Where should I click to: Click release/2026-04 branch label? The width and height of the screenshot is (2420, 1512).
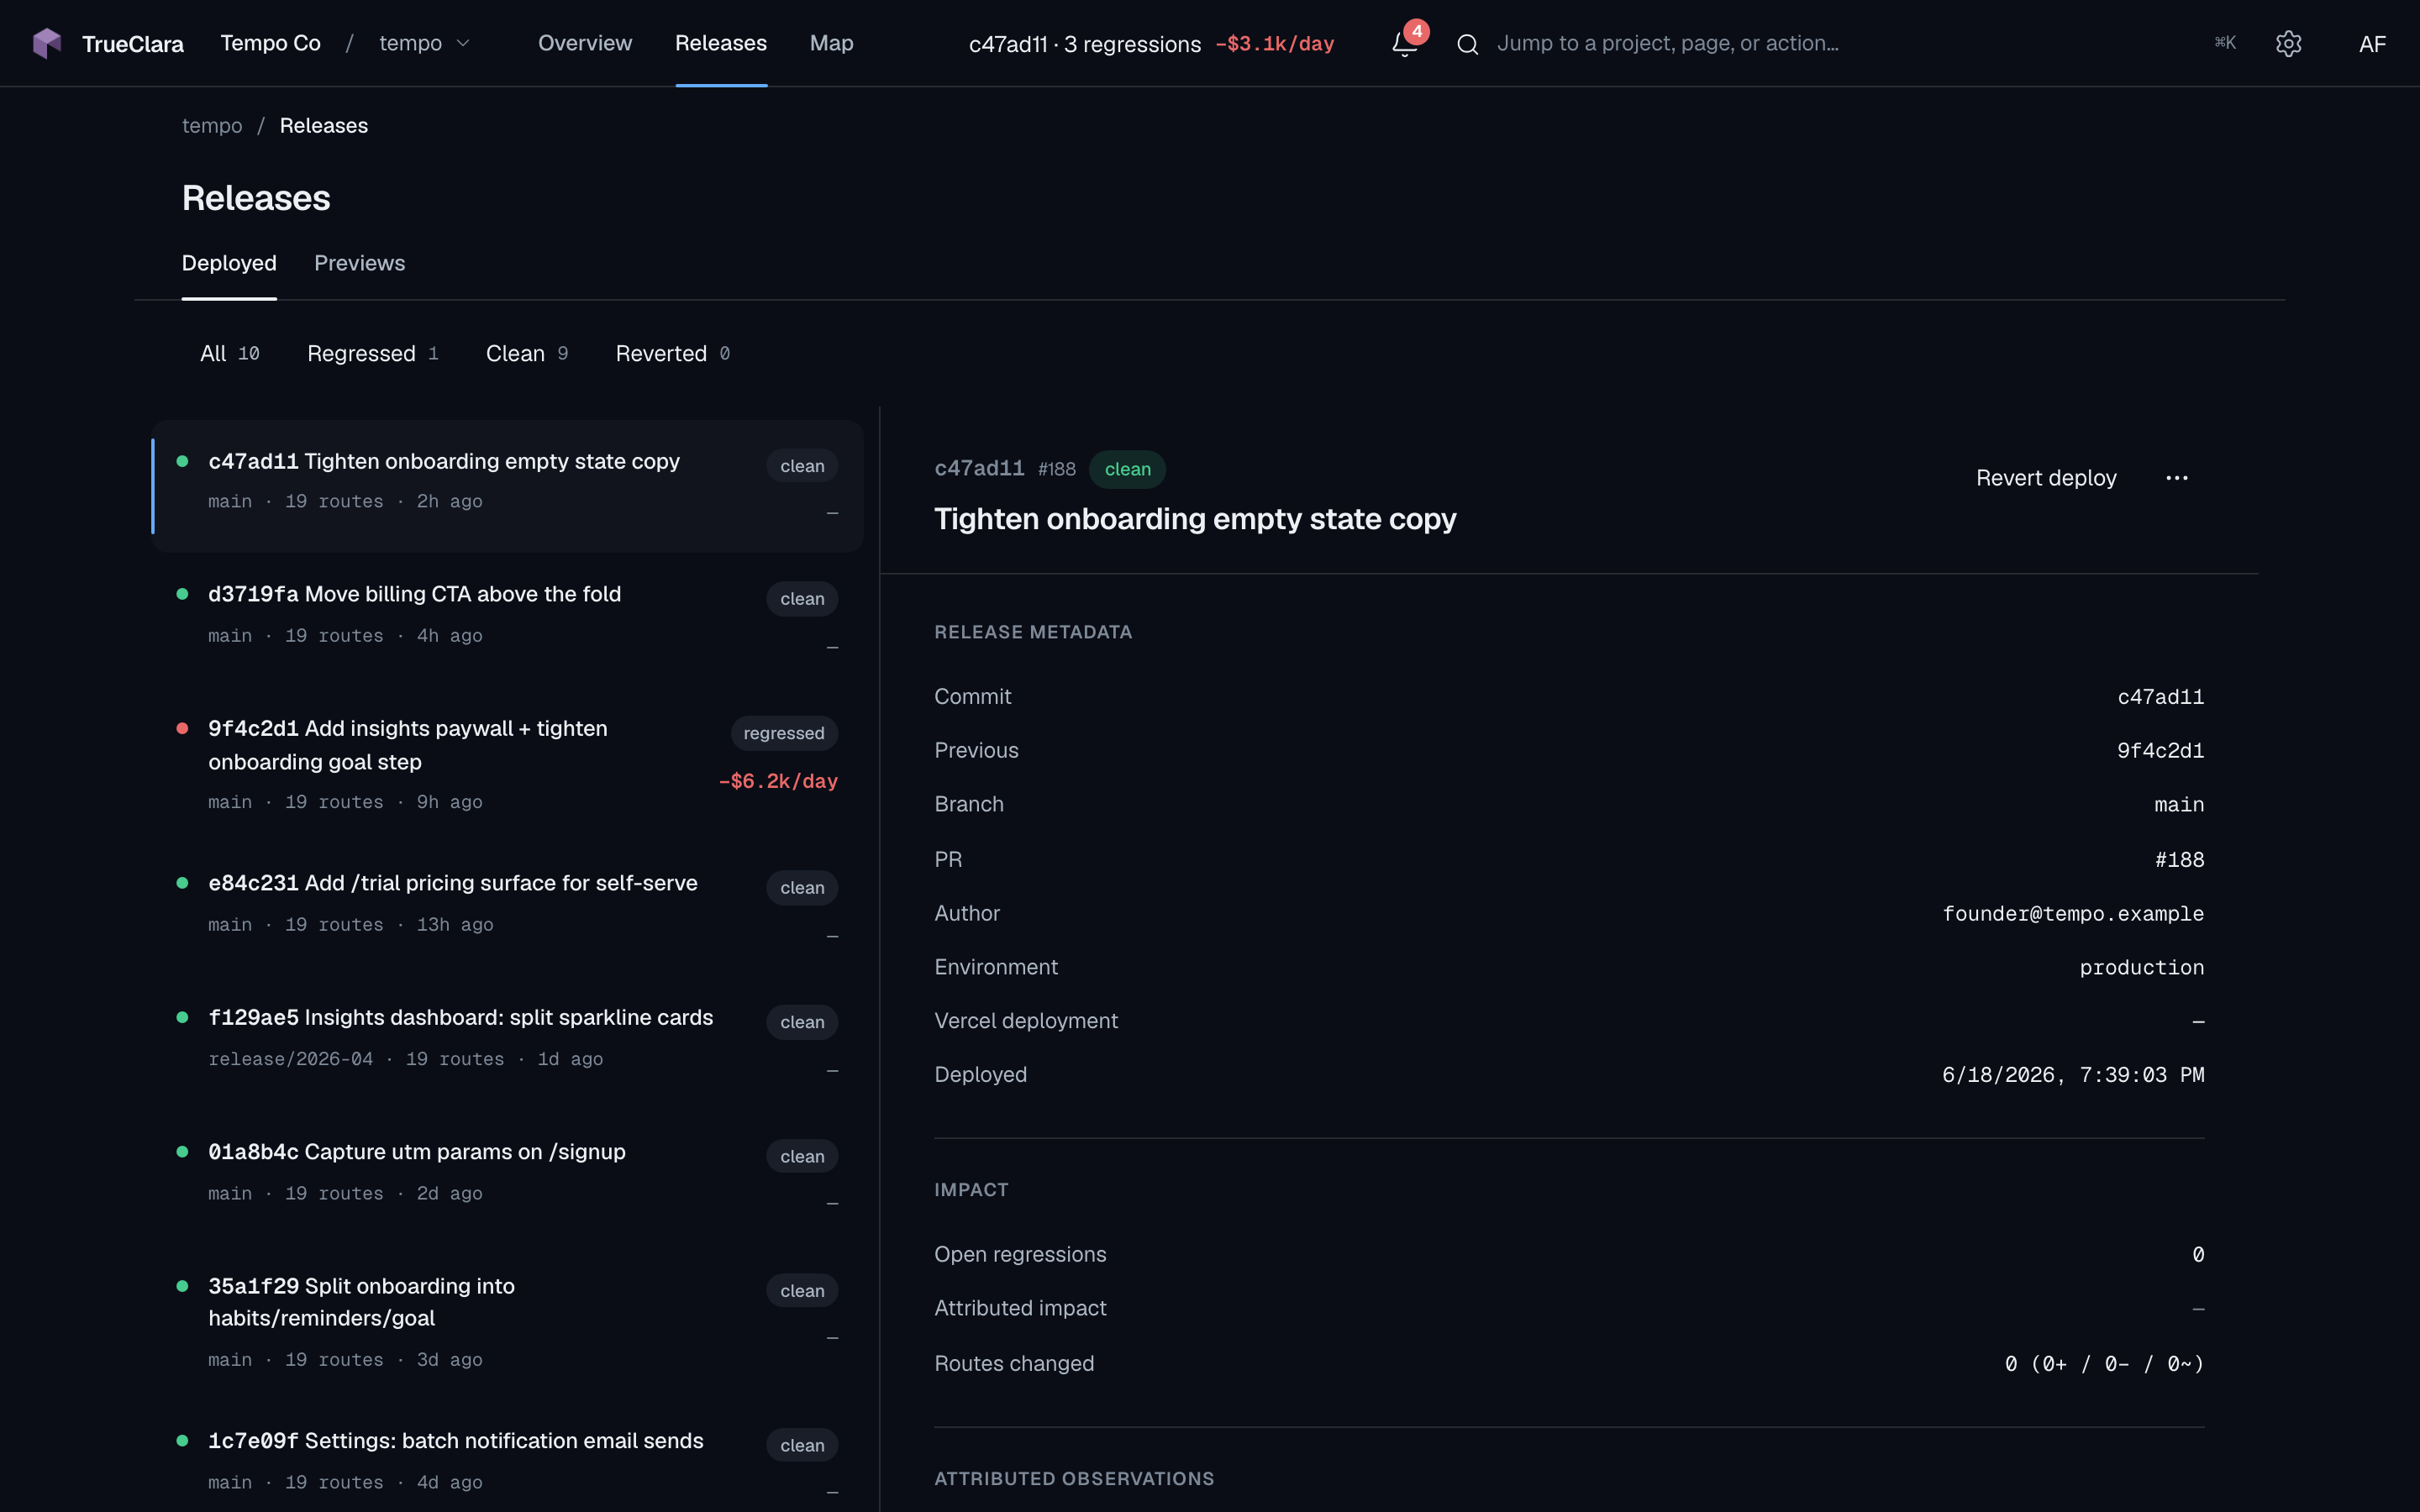(x=290, y=1059)
